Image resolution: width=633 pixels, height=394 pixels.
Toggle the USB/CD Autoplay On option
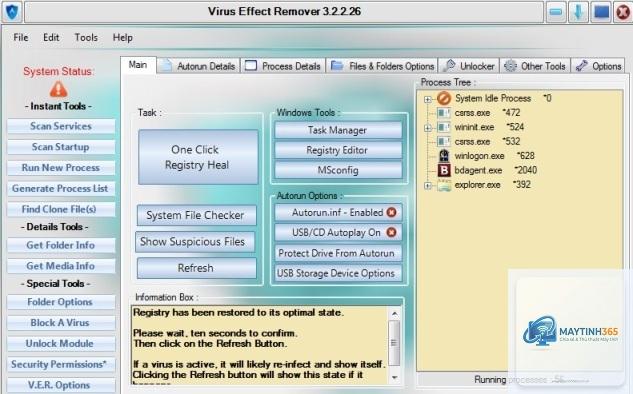tap(338, 233)
